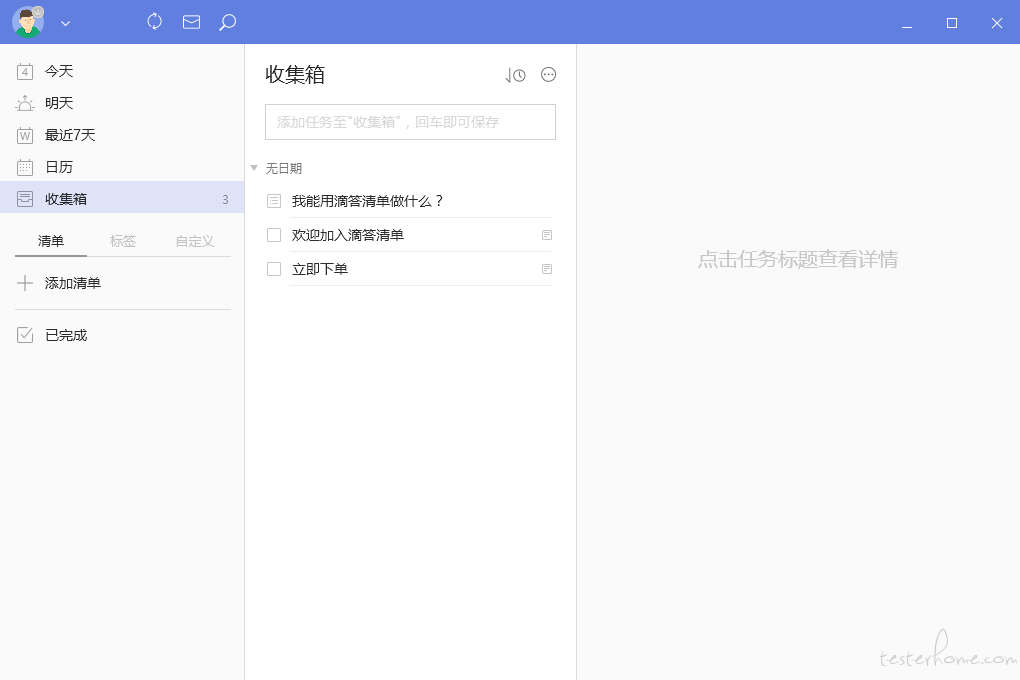Open the 日历 calendar view

(x=59, y=167)
